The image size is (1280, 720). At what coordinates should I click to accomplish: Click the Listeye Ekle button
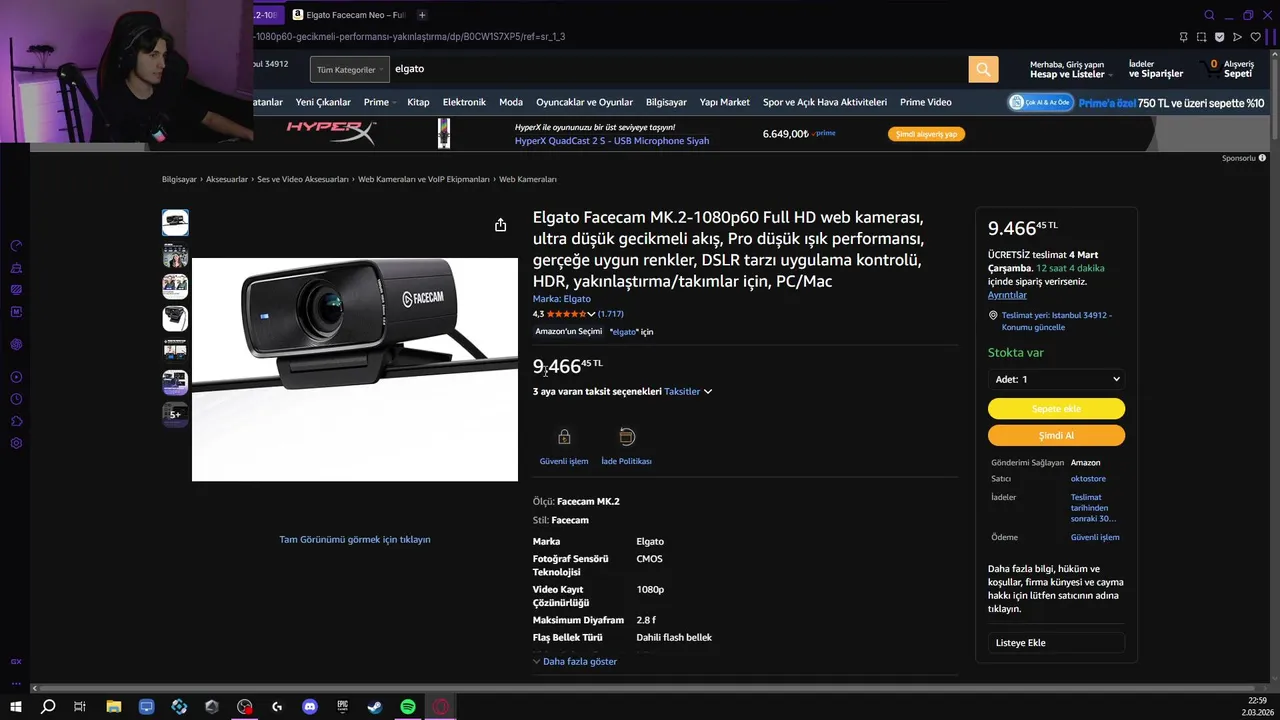click(x=1056, y=643)
